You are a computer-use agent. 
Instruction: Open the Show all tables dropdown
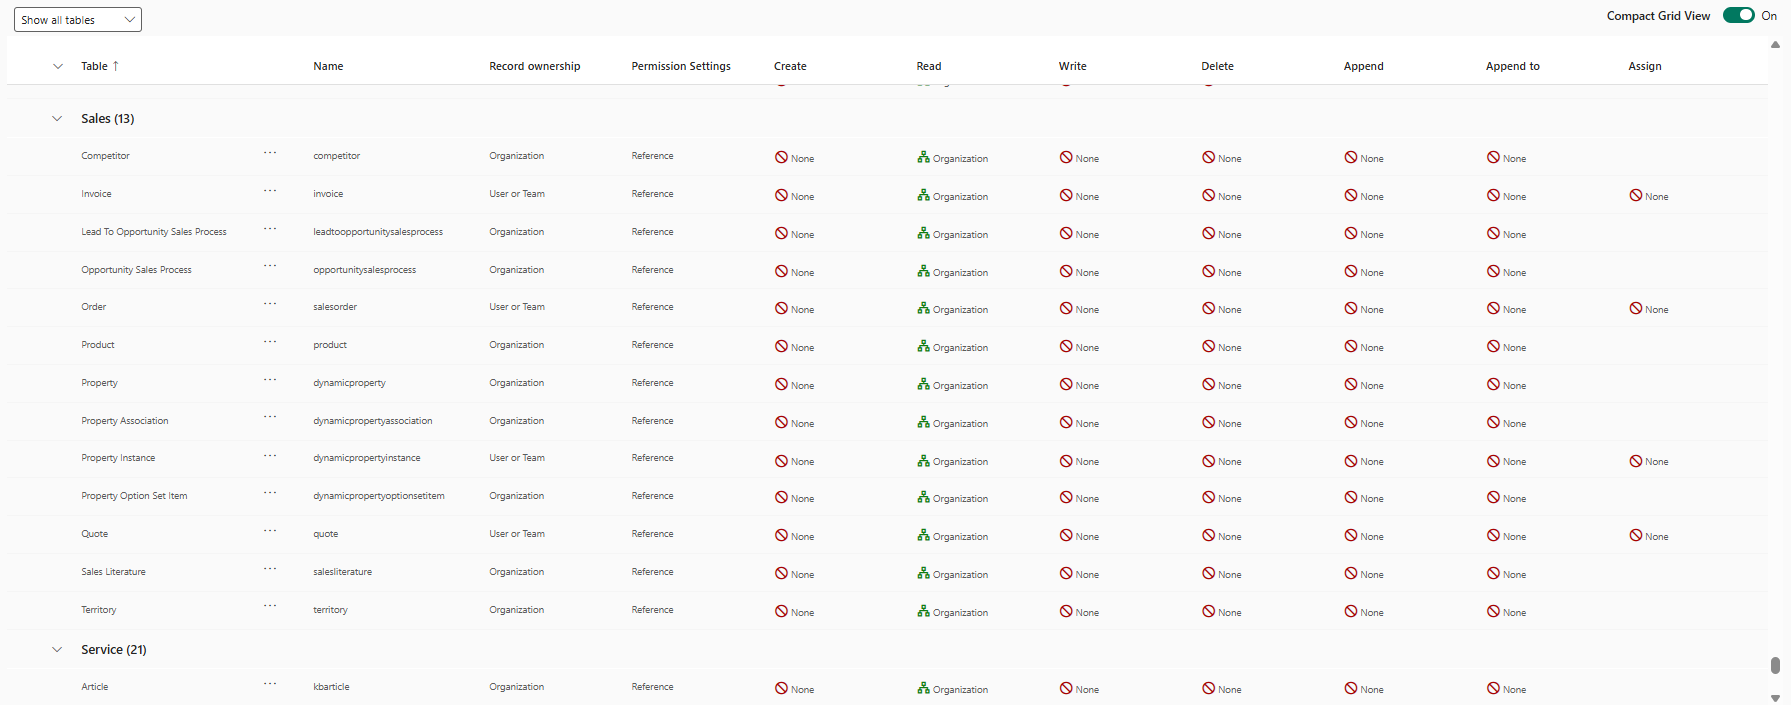pyautogui.click(x=78, y=20)
